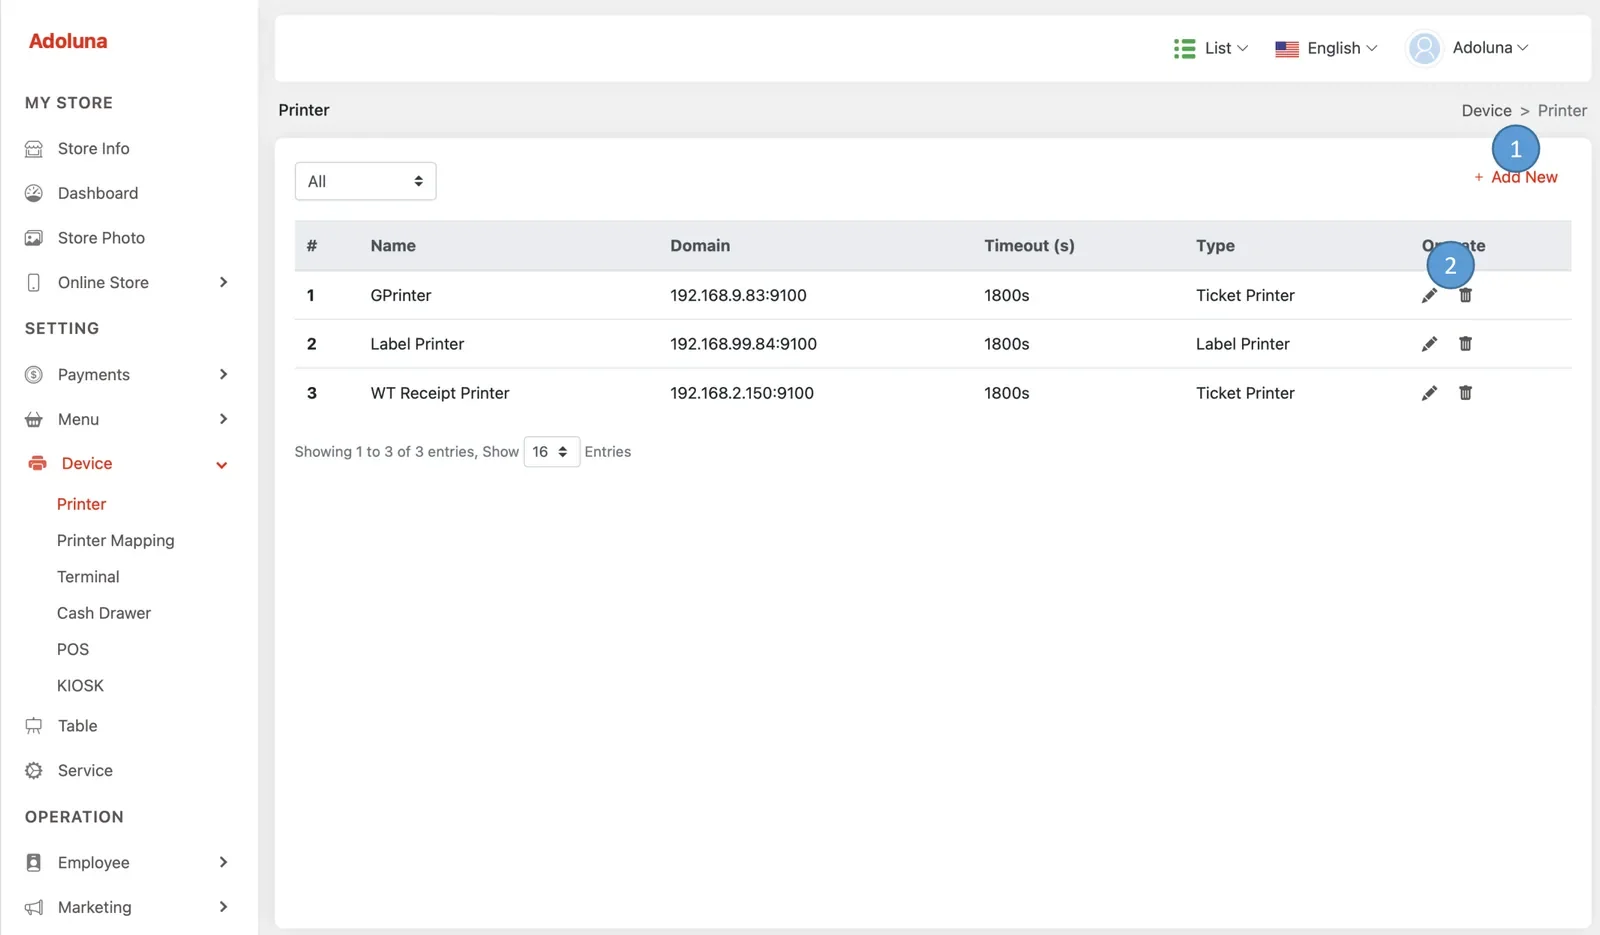Viewport: 1600px width, 935px height.
Task: Click the red Device printer icon
Action: click(x=37, y=463)
